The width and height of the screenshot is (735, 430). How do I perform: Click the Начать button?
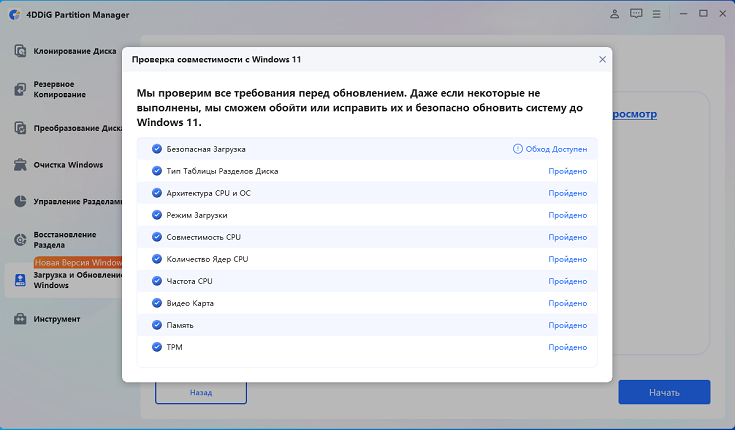pos(664,392)
